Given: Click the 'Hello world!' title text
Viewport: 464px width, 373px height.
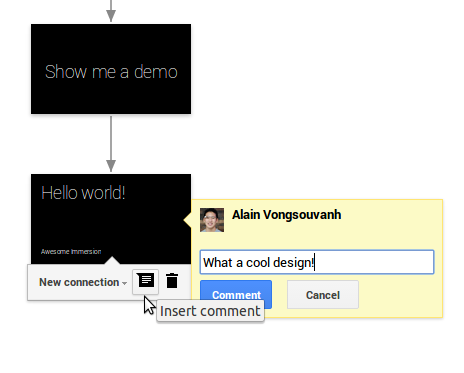Looking at the screenshot, I should [83, 193].
